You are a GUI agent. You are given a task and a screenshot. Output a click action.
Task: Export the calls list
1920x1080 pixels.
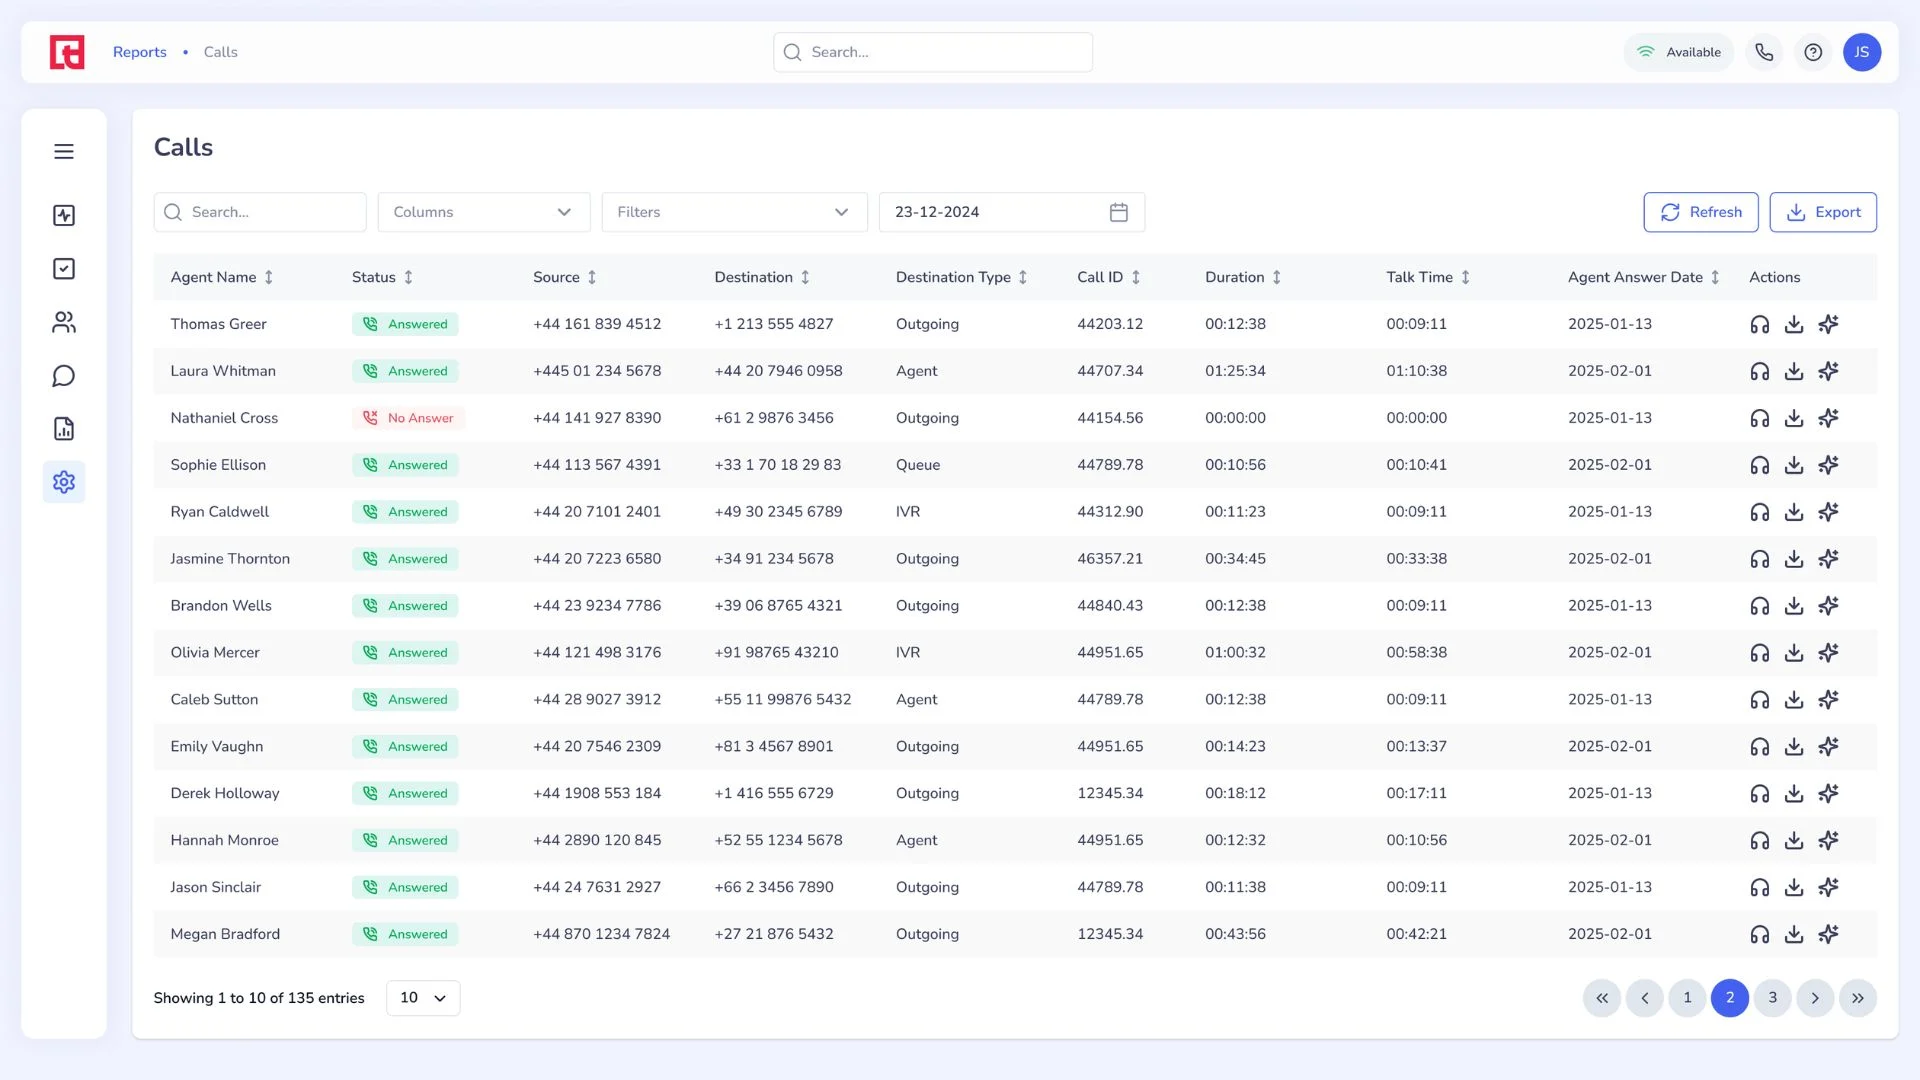(1822, 212)
